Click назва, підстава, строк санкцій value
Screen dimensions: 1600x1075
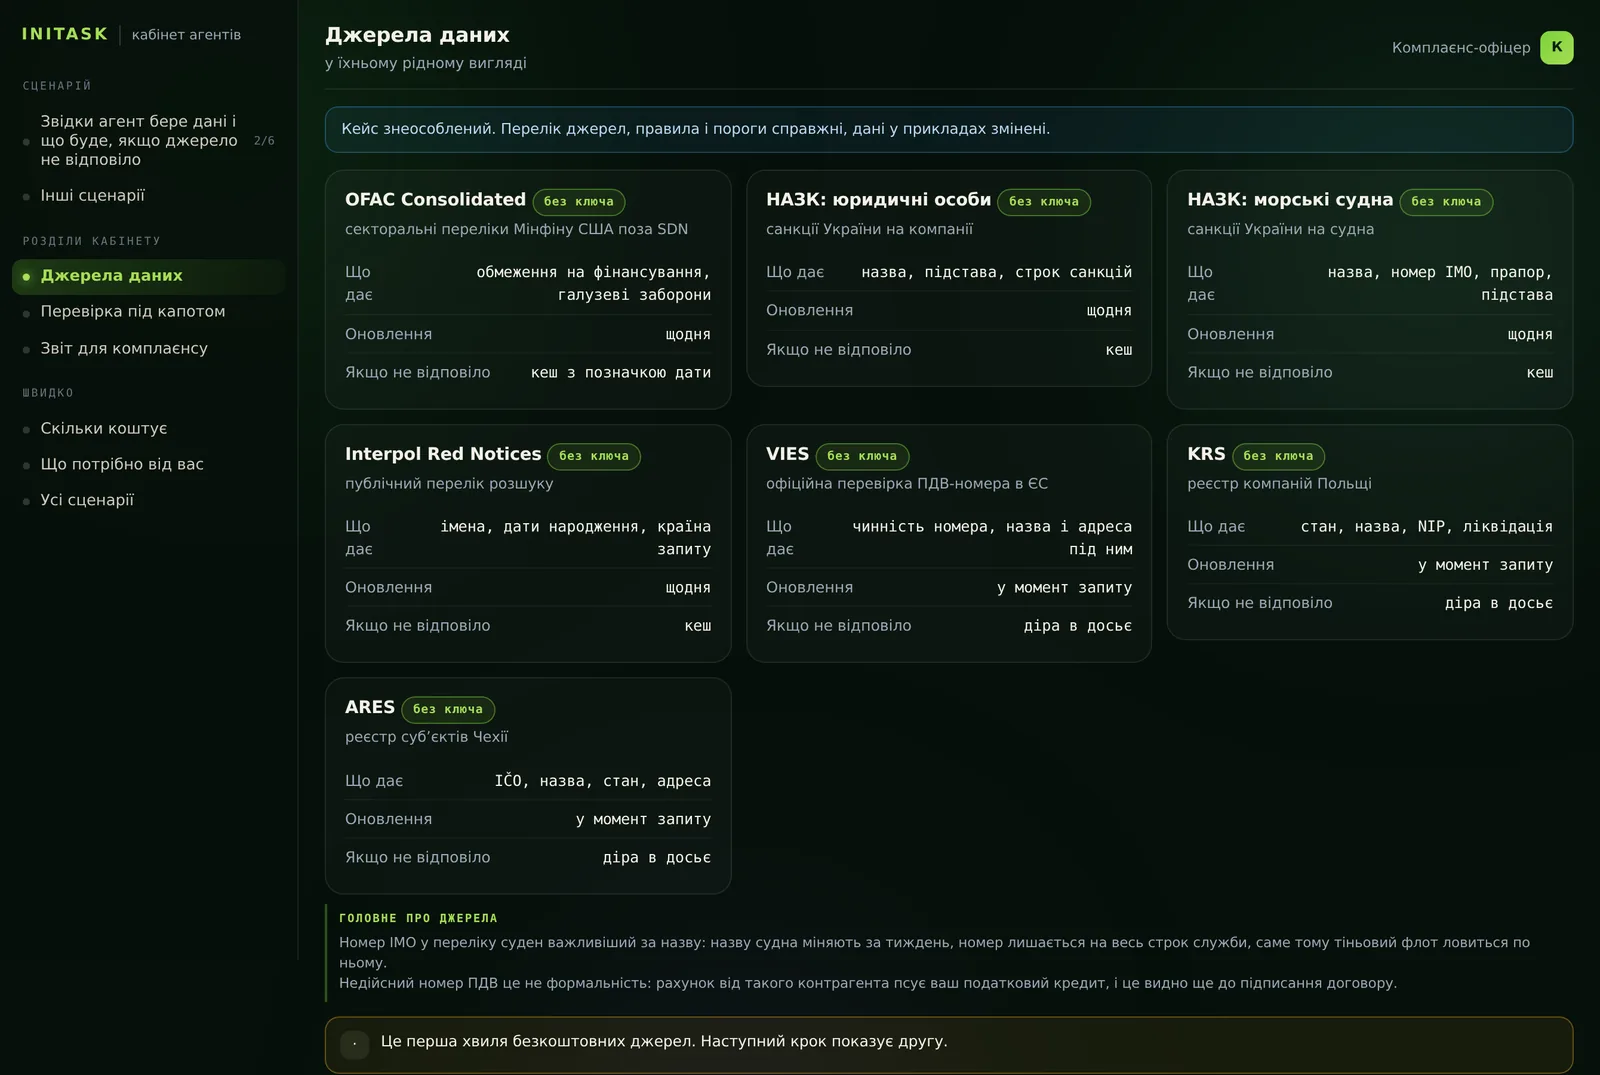[997, 272]
